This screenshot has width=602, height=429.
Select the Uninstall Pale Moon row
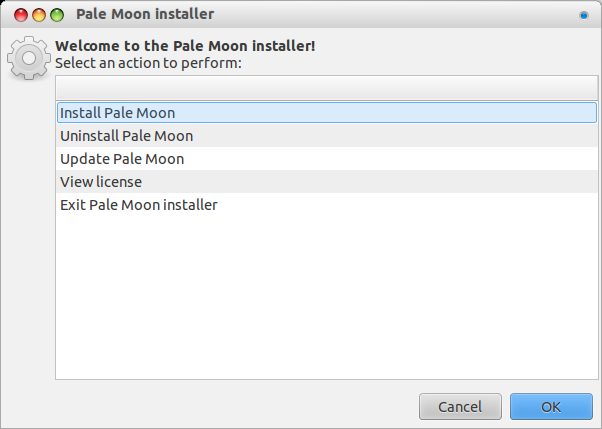pos(327,136)
